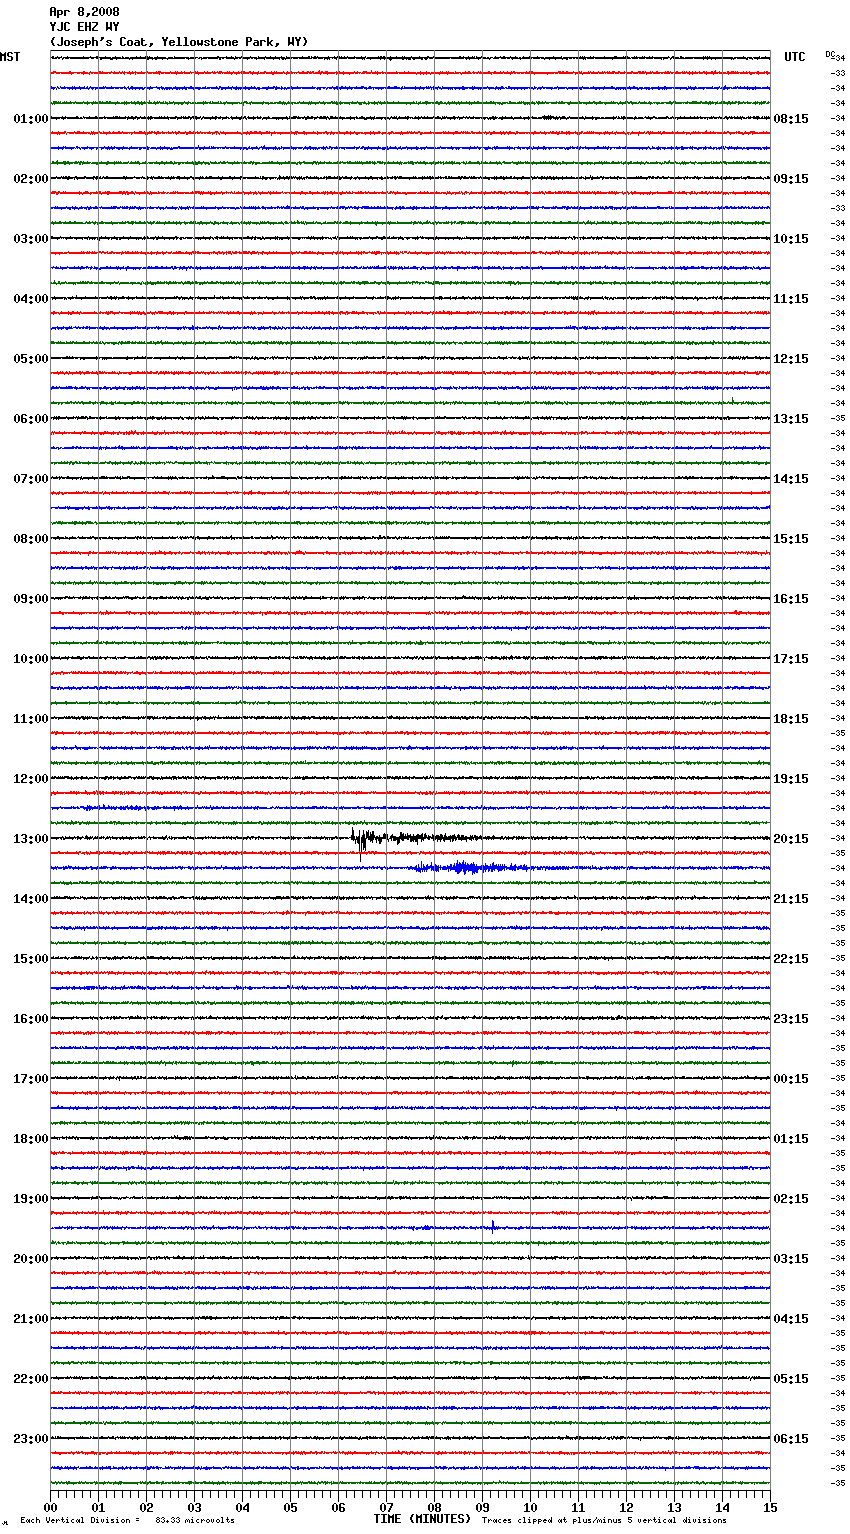Click the 'Each Vertical Division = 83.33 microvolts' note
The image size is (850, 1534).
[x=127, y=1521]
